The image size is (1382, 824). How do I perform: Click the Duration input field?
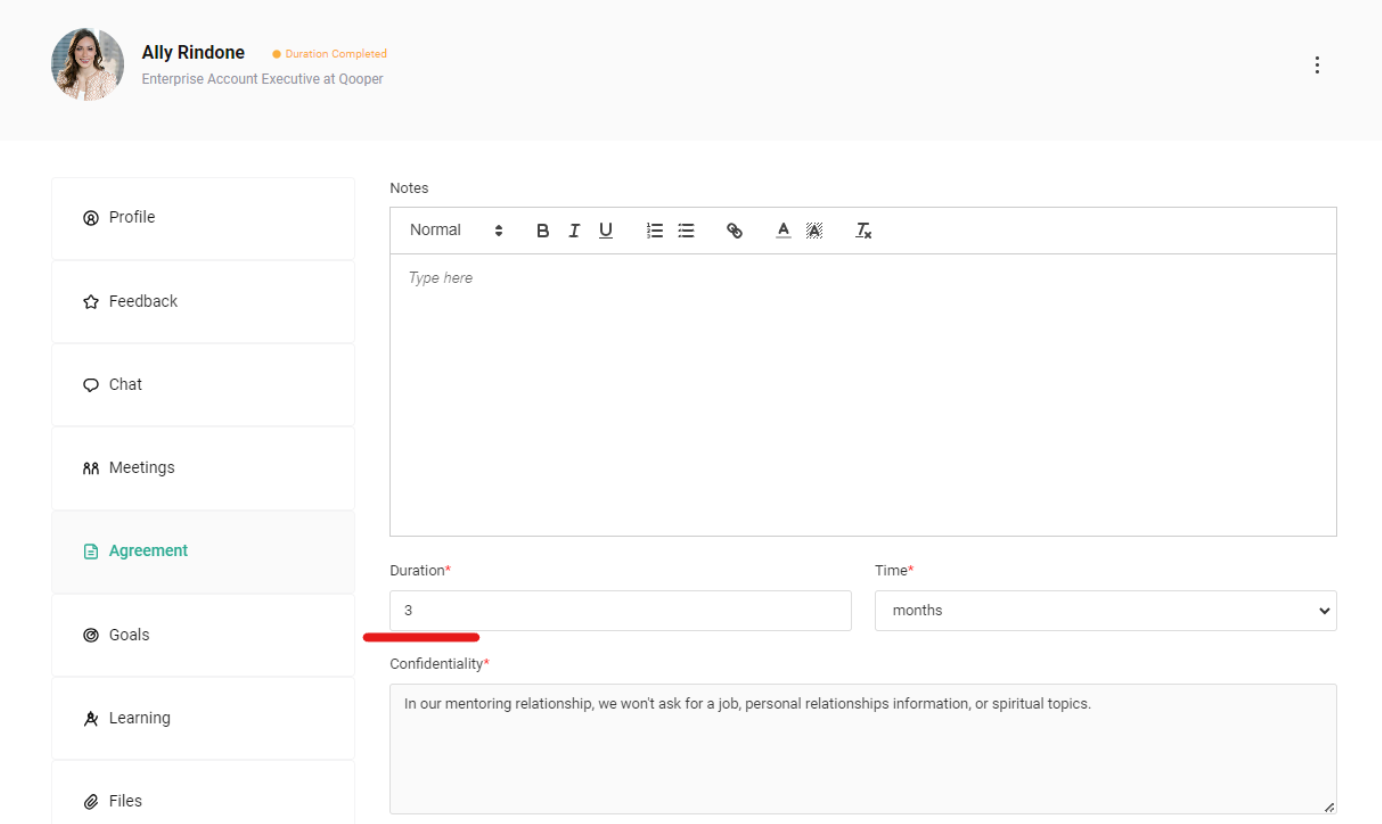tap(620, 611)
